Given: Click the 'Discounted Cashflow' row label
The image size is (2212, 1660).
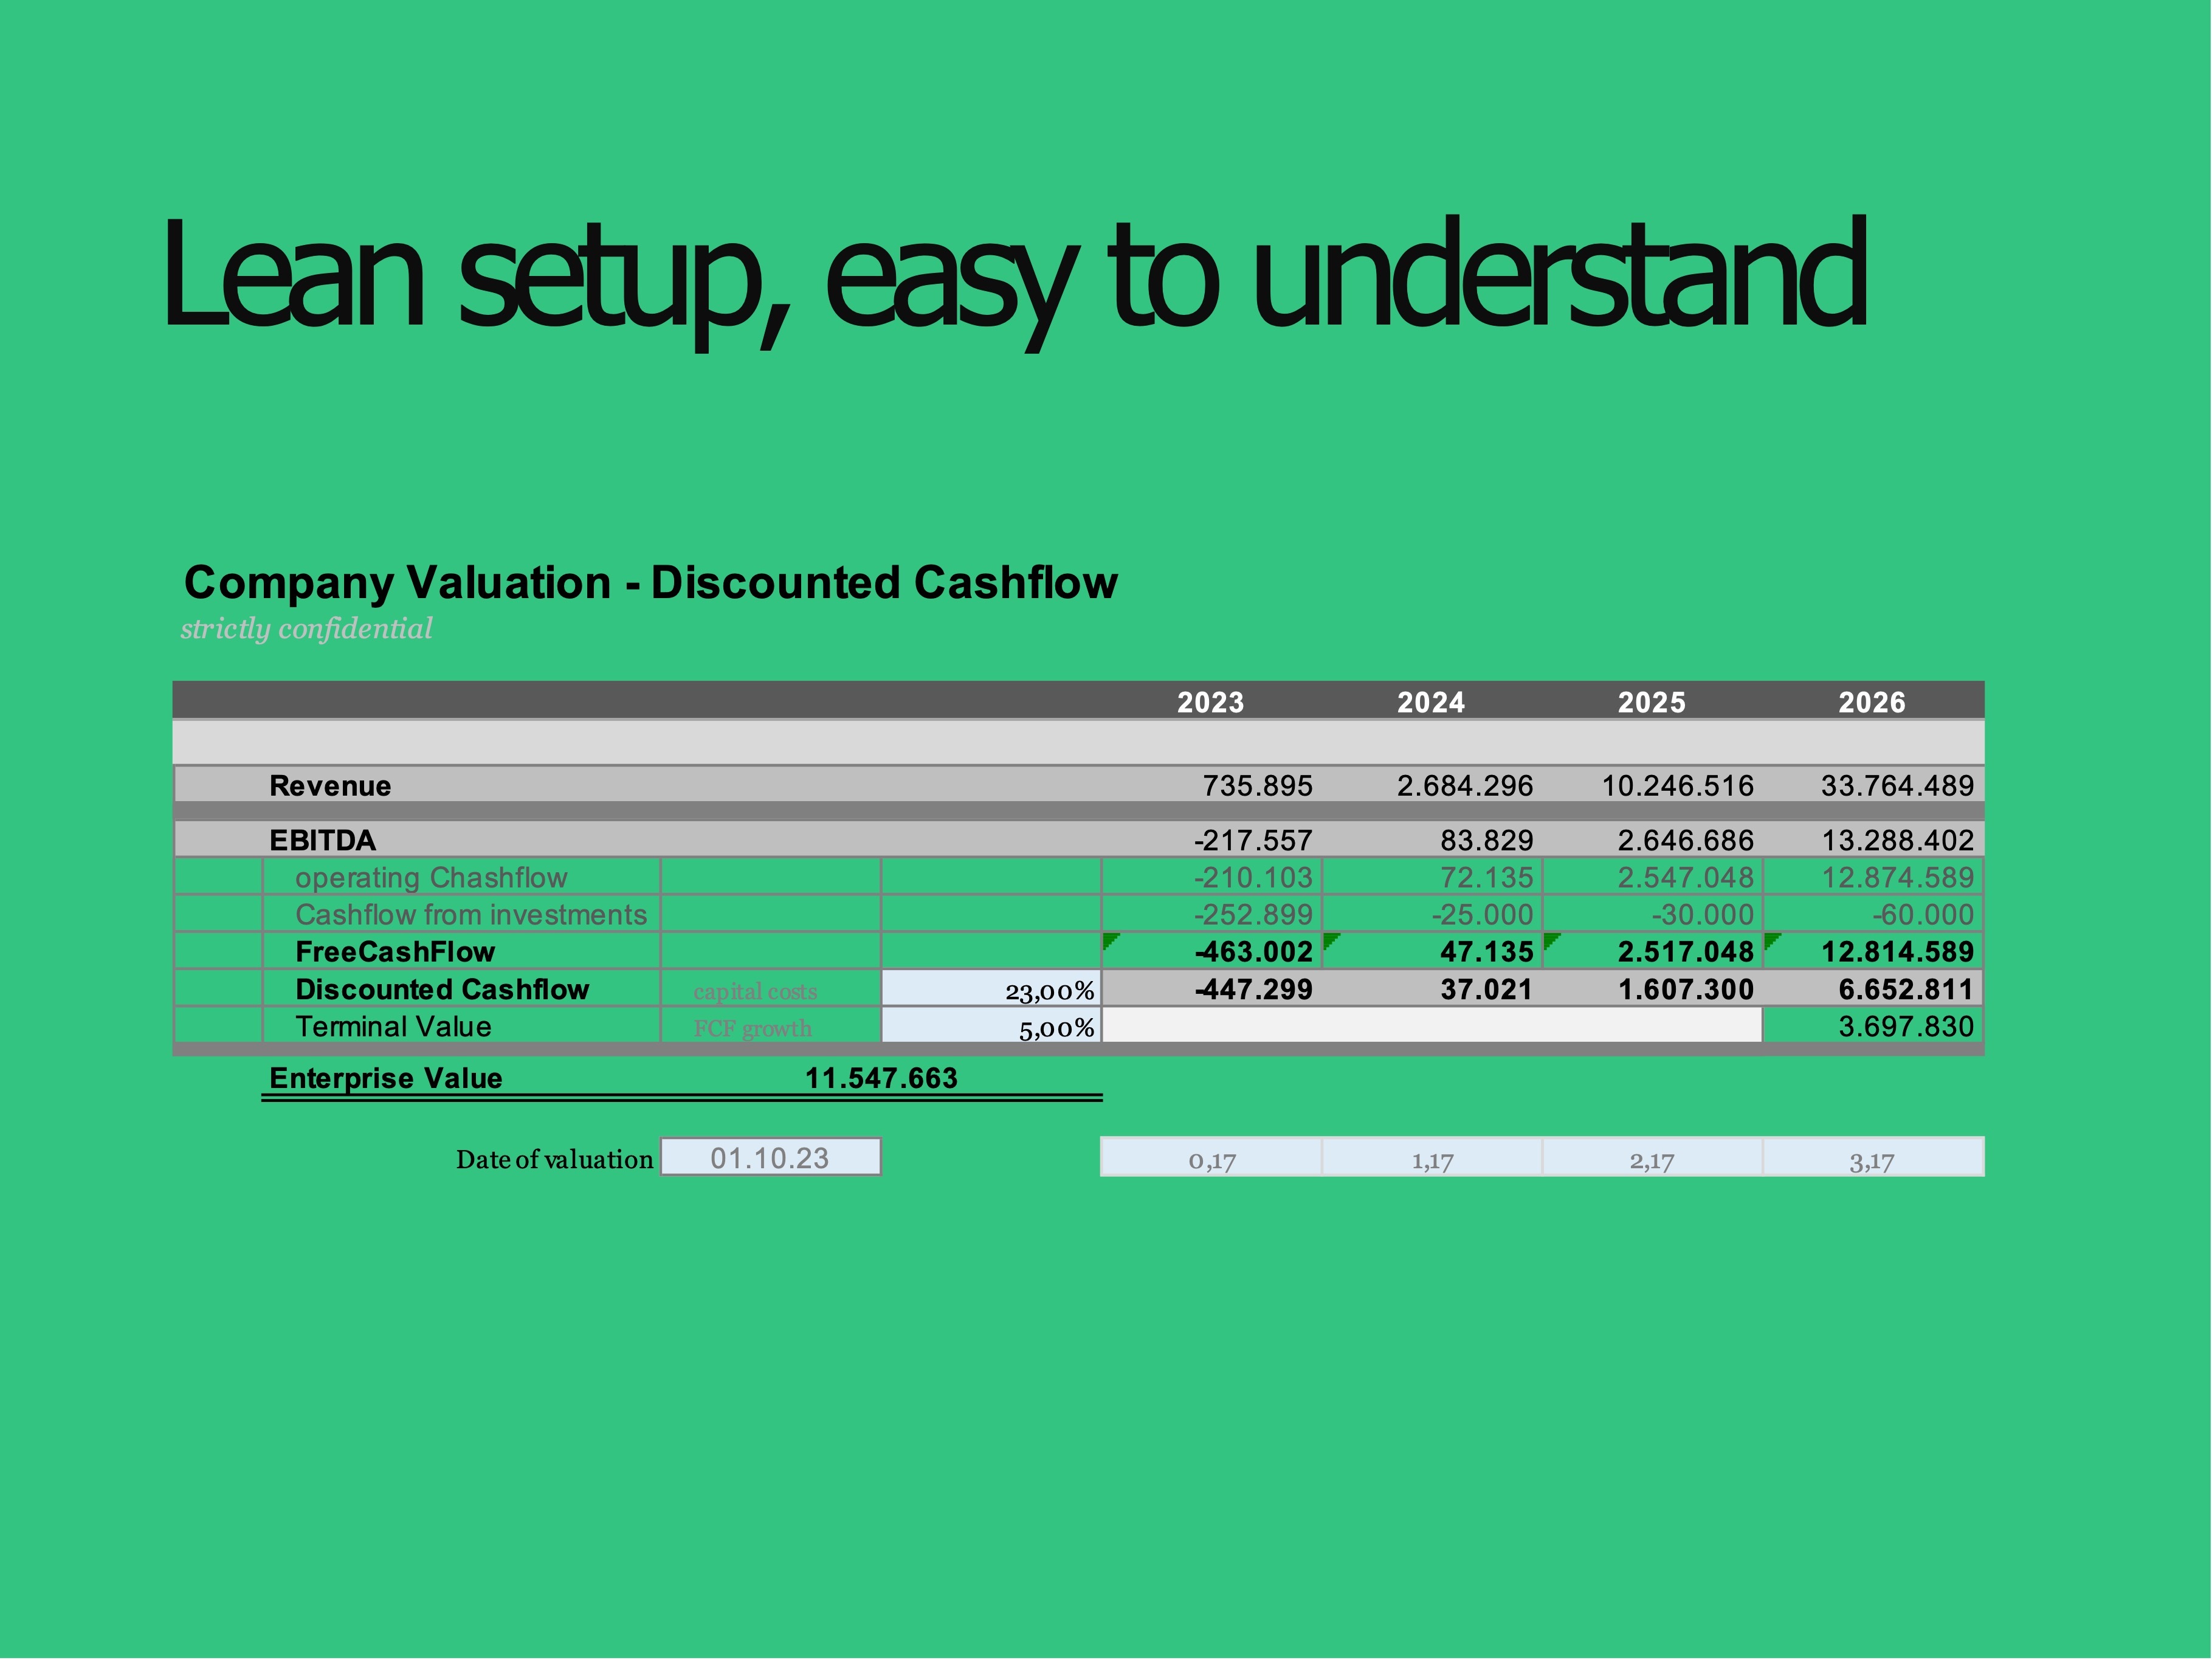Looking at the screenshot, I should pos(442,990).
